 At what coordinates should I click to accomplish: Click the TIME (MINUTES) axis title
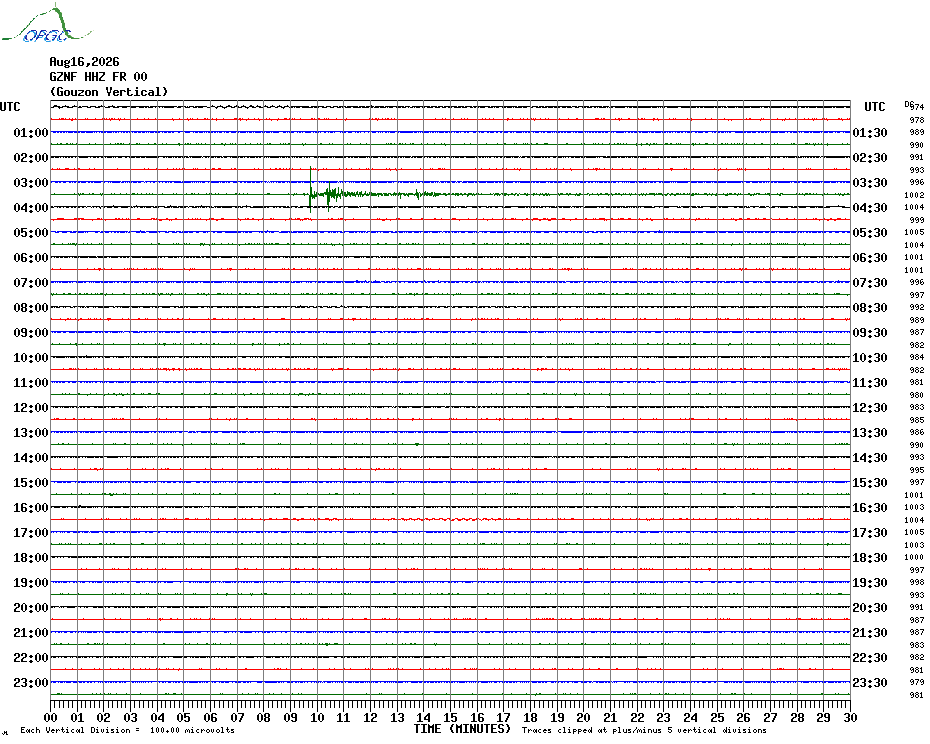click(x=463, y=729)
